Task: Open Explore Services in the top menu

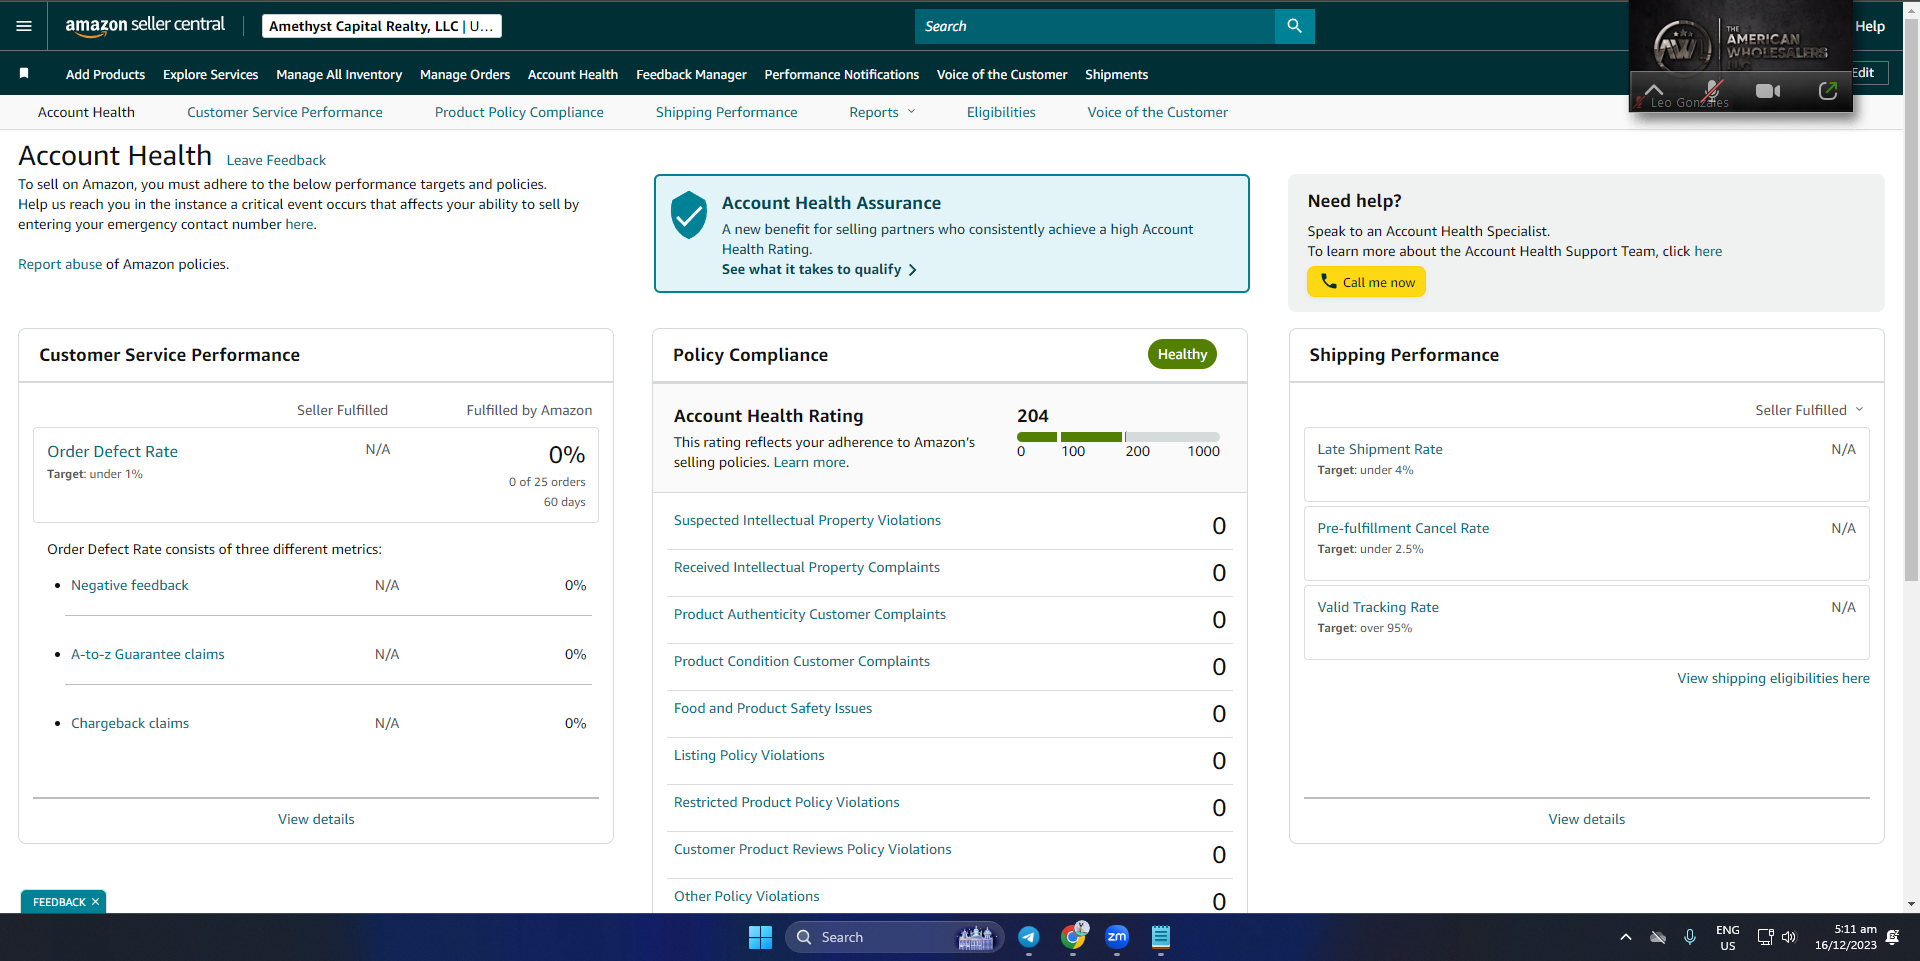Action: (211, 74)
